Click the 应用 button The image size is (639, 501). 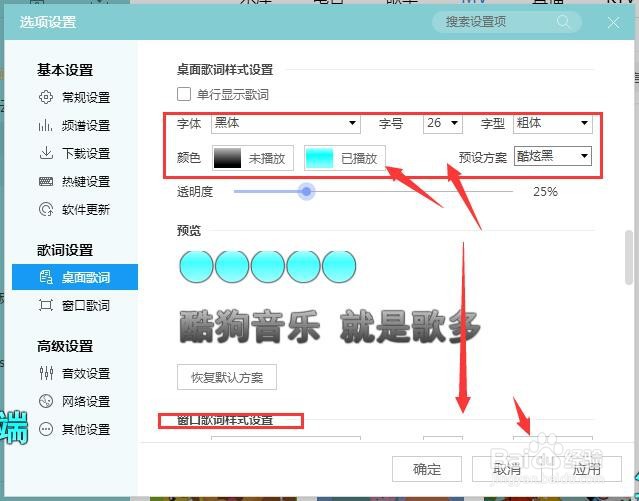point(586,469)
